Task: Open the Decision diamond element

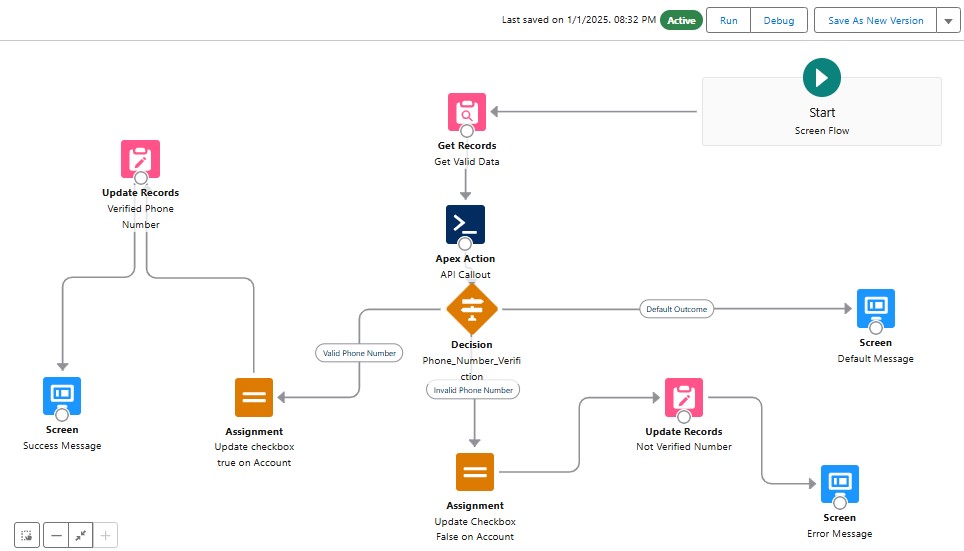Action: (x=471, y=309)
